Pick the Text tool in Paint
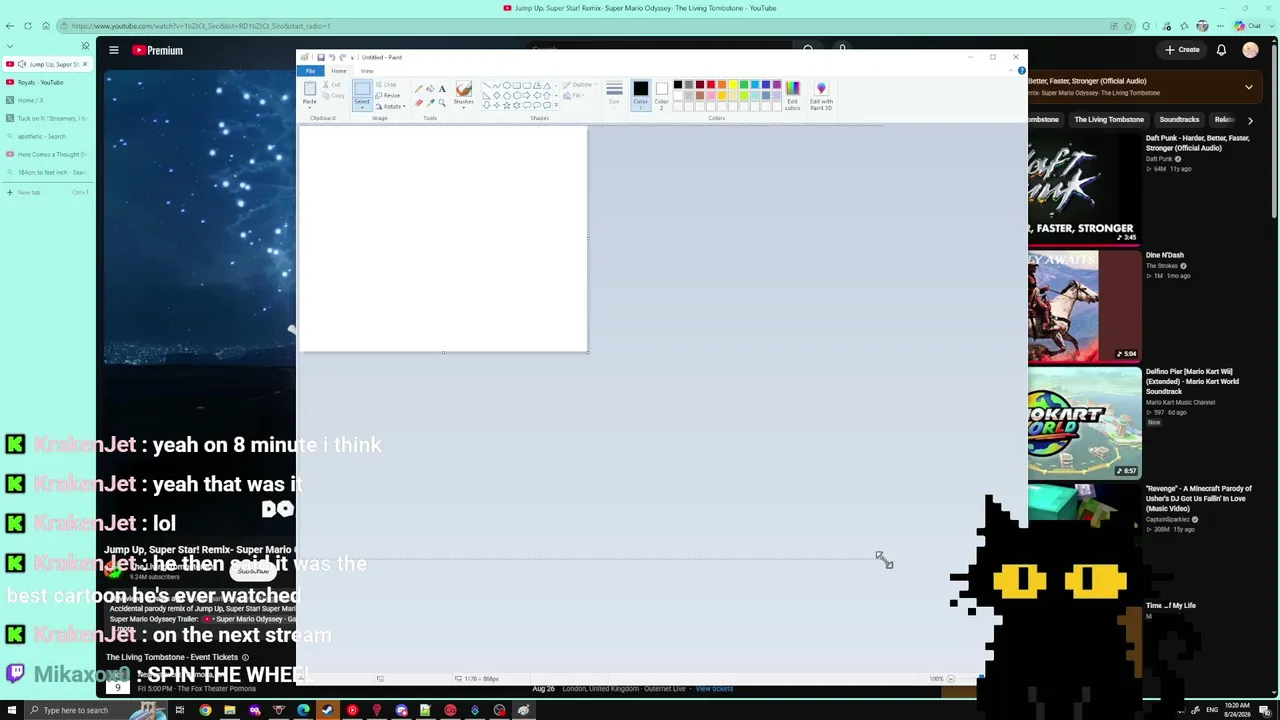1280x720 pixels. click(x=442, y=89)
